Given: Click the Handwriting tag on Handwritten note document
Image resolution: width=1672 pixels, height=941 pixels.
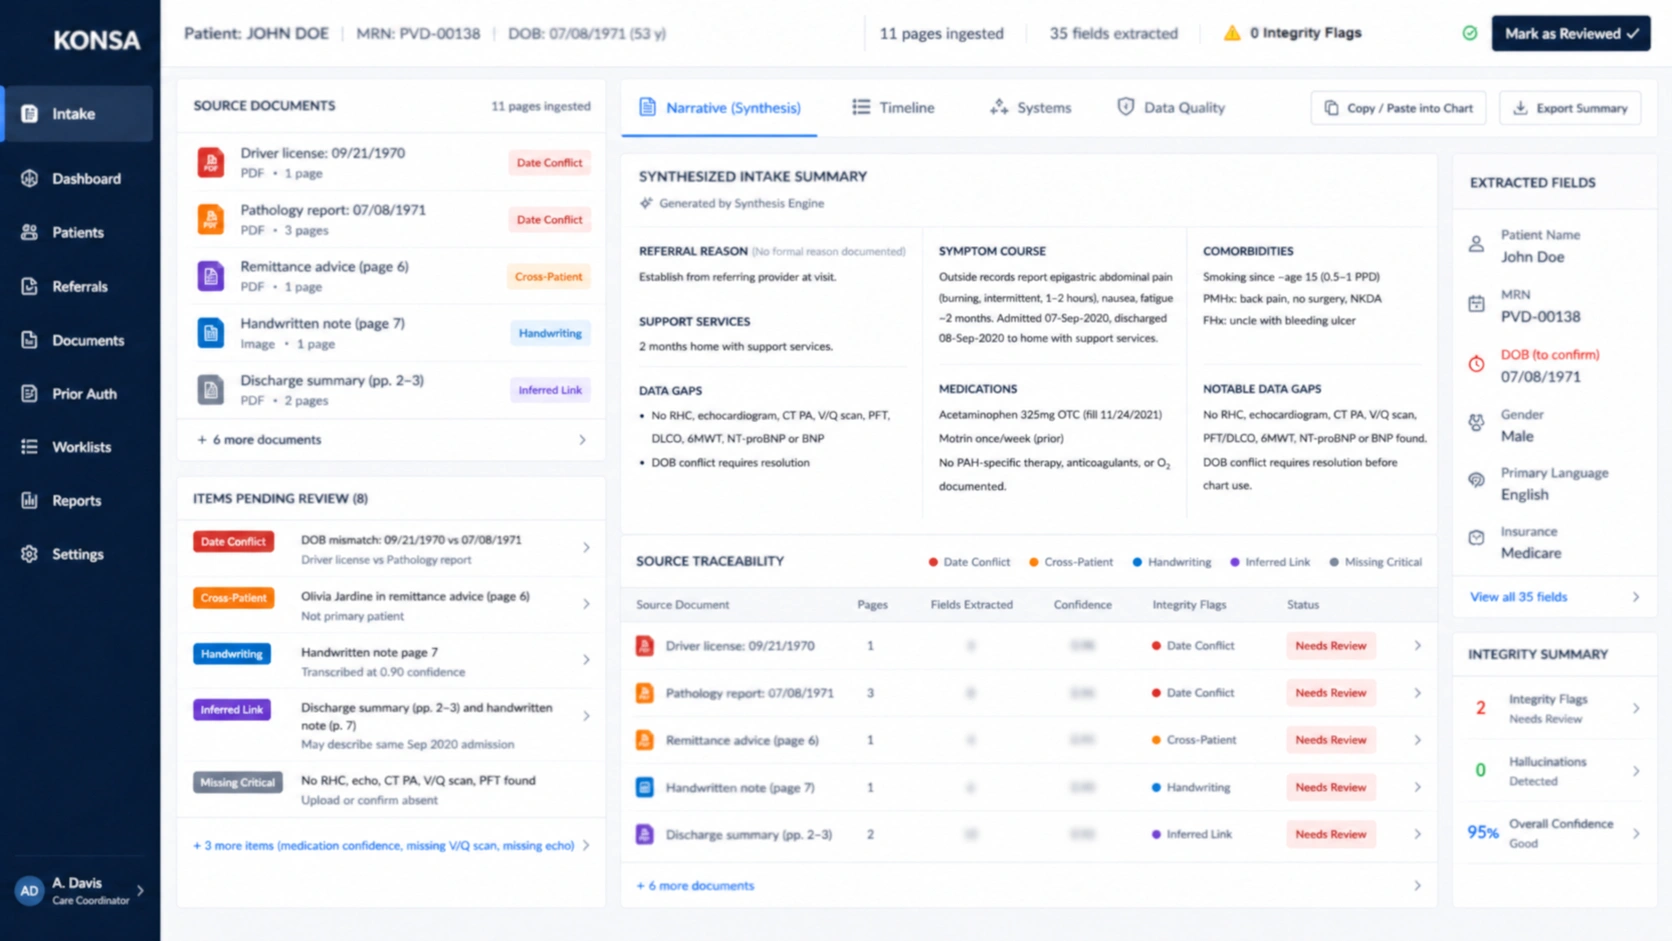Looking at the screenshot, I should click(x=550, y=333).
